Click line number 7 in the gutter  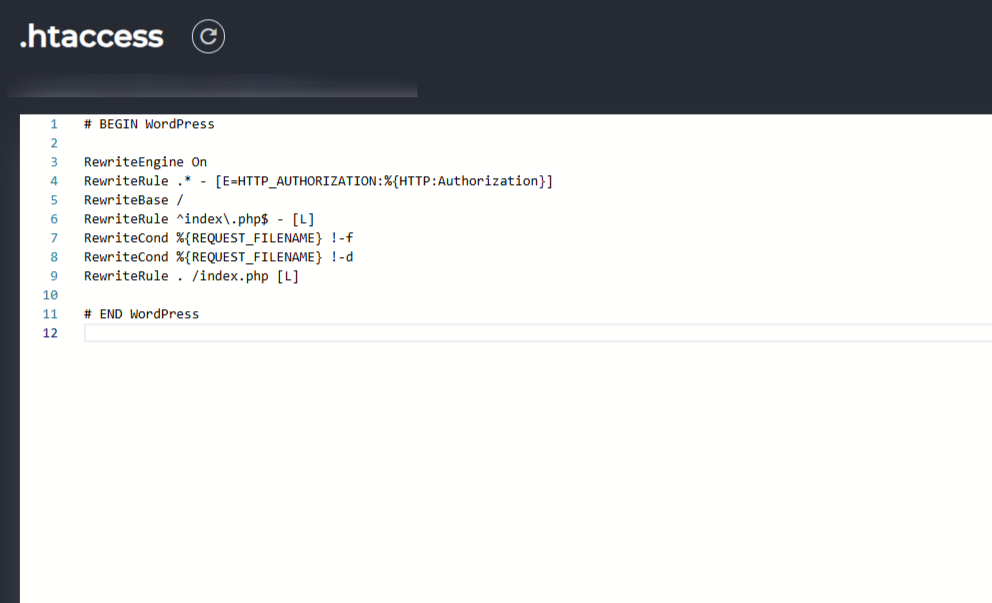pyautogui.click(x=54, y=238)
